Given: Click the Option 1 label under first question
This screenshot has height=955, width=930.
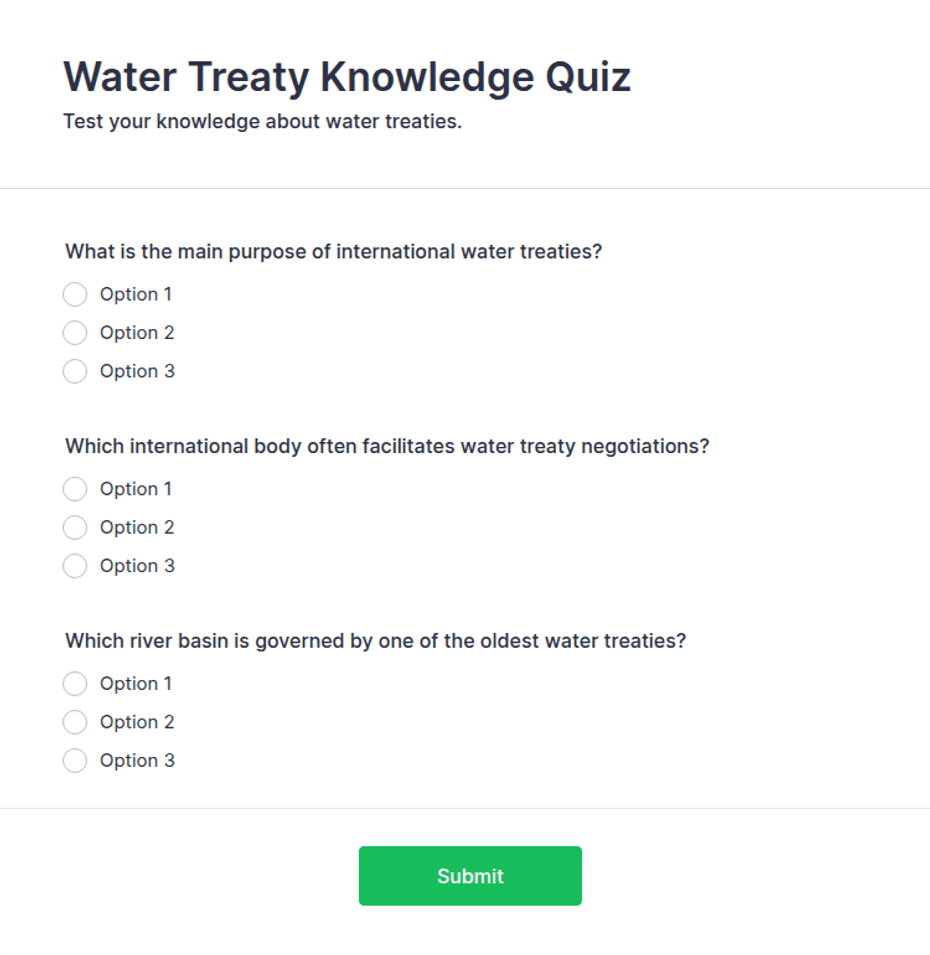Looking at the screenshot, I should coord(136,294).
